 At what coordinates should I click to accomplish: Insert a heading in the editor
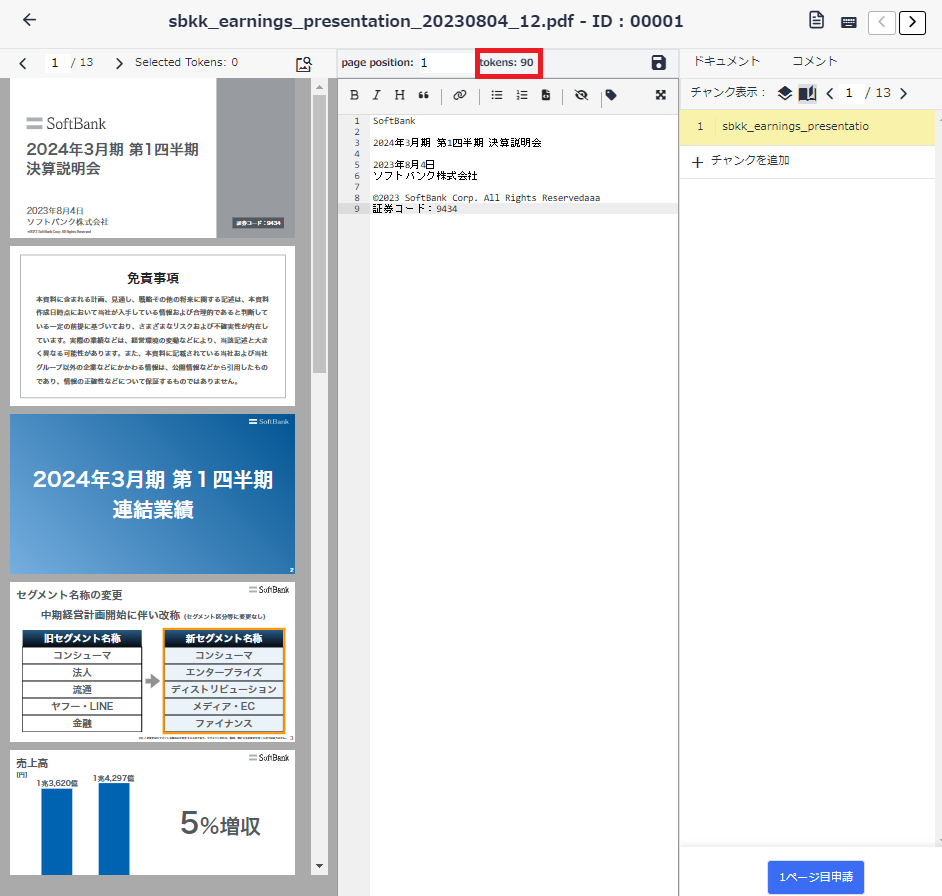click(400, 95)
